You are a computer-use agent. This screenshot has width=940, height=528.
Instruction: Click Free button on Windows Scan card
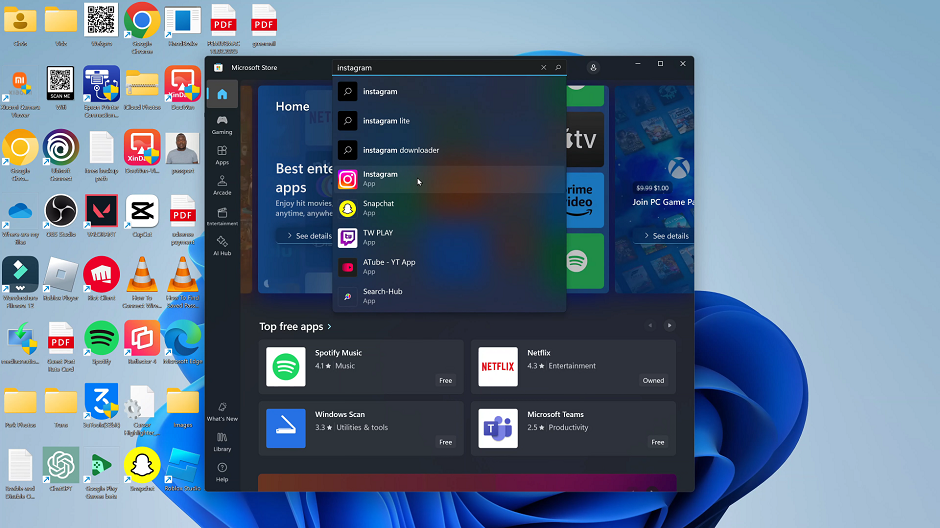[x=445, y=442]
